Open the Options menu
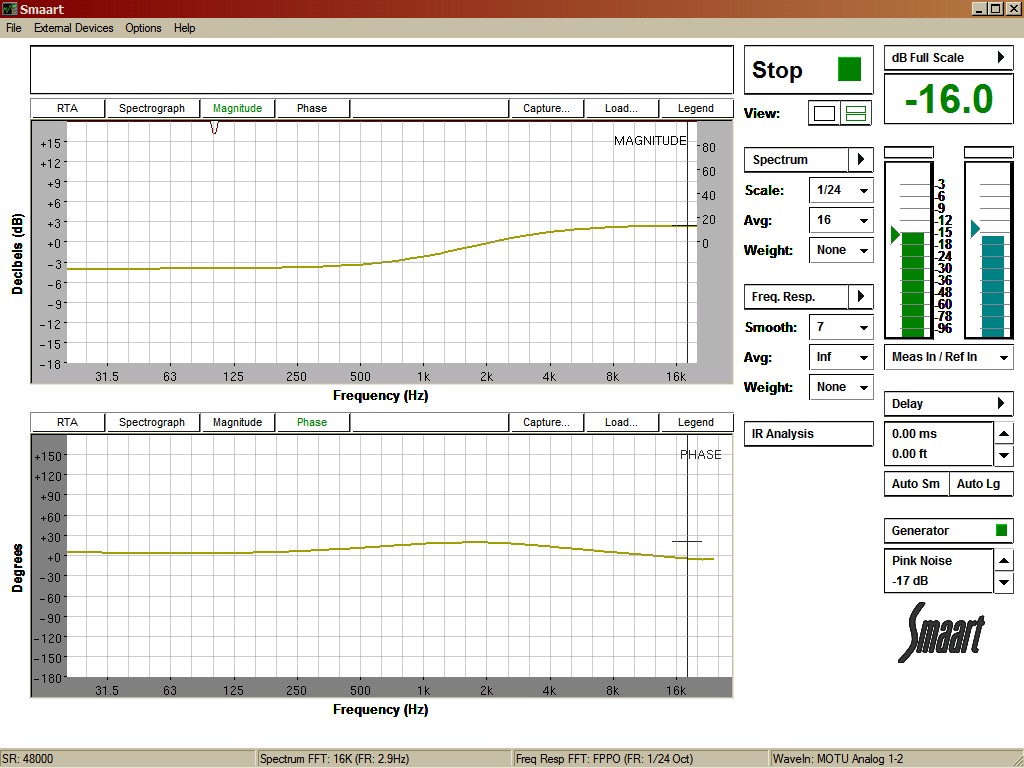The height and width of the screenshot is (768, 1024). [x=143, y=28]
